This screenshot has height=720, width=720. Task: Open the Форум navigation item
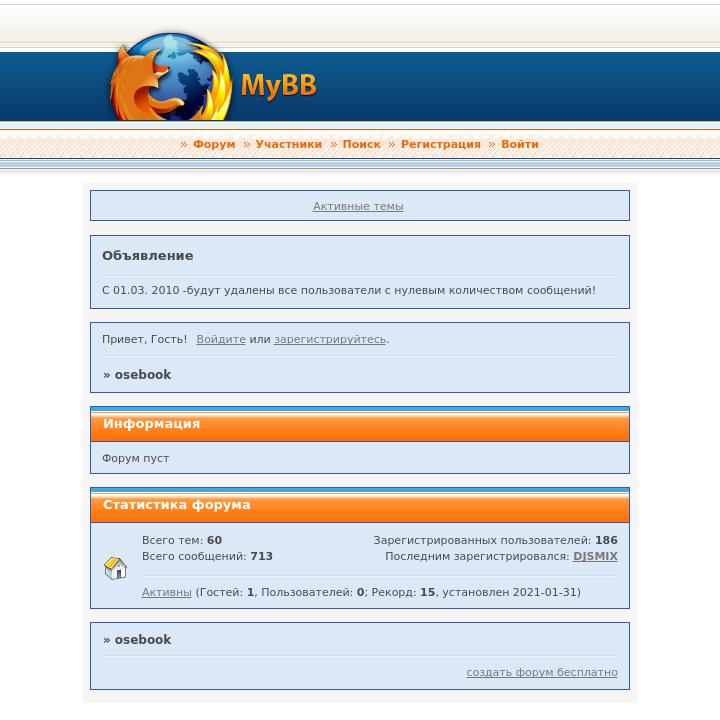pyautogui.click(x=214, y=144)
